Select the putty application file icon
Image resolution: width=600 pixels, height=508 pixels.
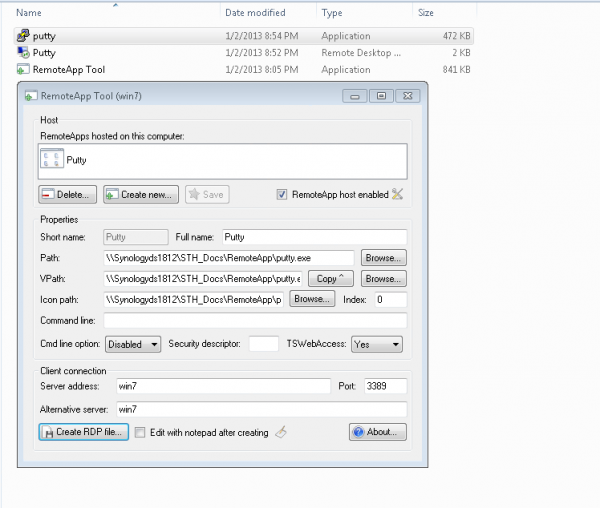coord(23,36)
